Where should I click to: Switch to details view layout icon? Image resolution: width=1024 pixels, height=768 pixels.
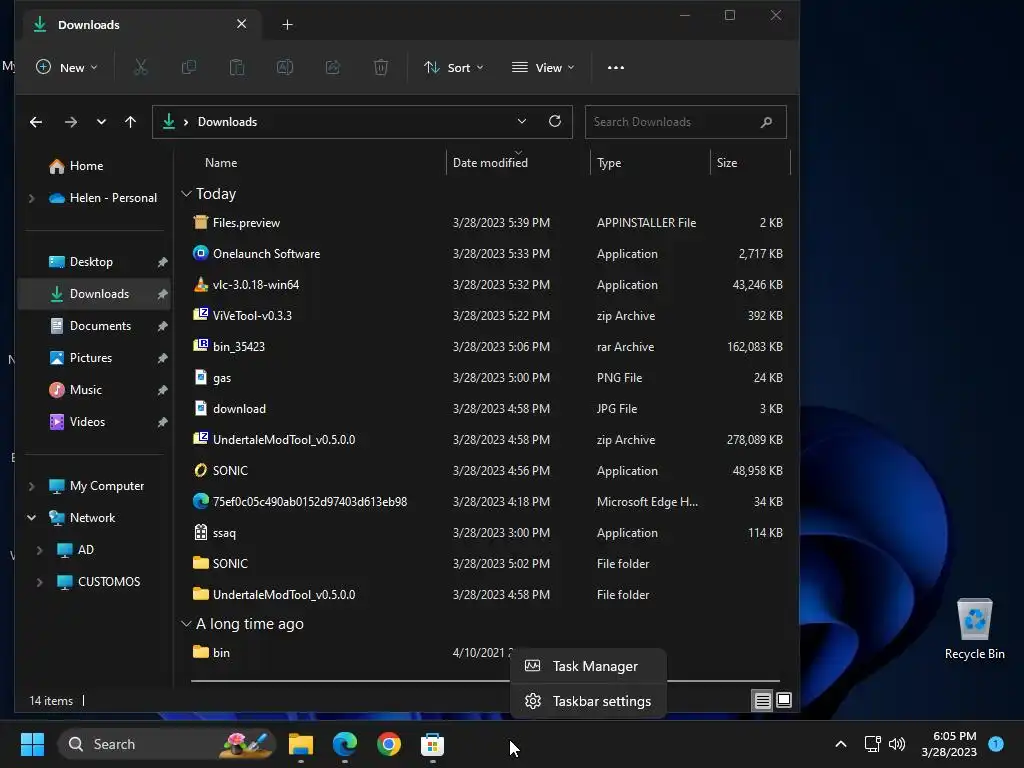click(763, 701)
